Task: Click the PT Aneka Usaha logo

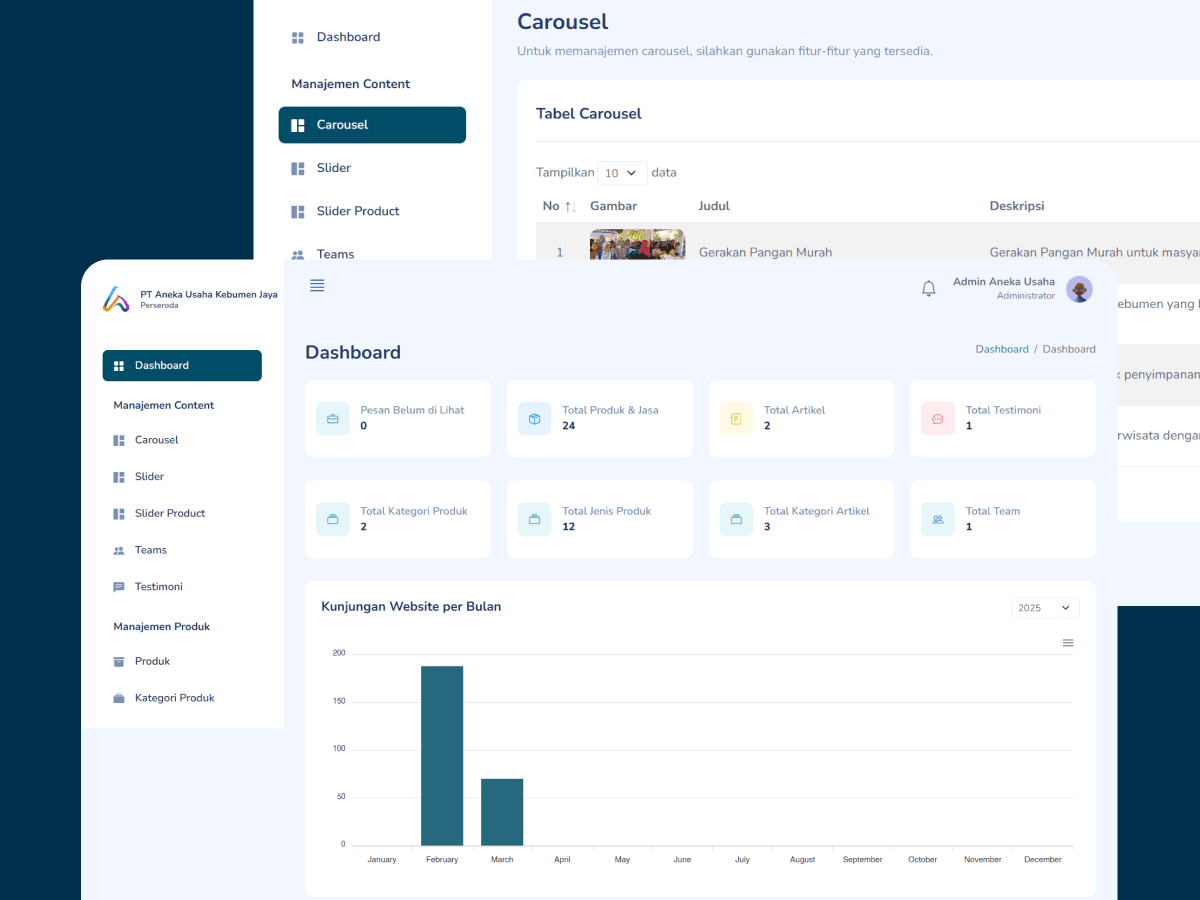Action: [x=116, y=299]
